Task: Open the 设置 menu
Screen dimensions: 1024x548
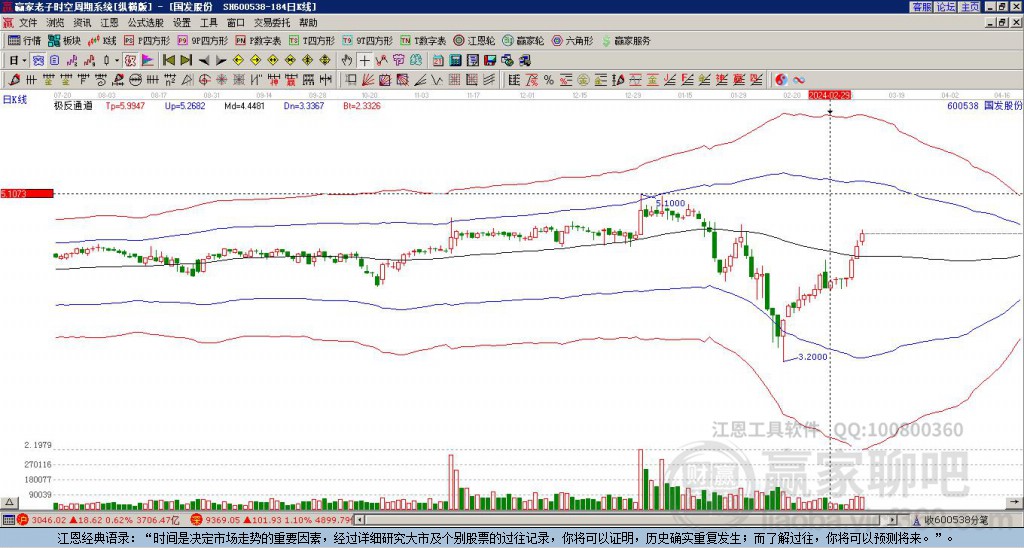Action: 182,23
